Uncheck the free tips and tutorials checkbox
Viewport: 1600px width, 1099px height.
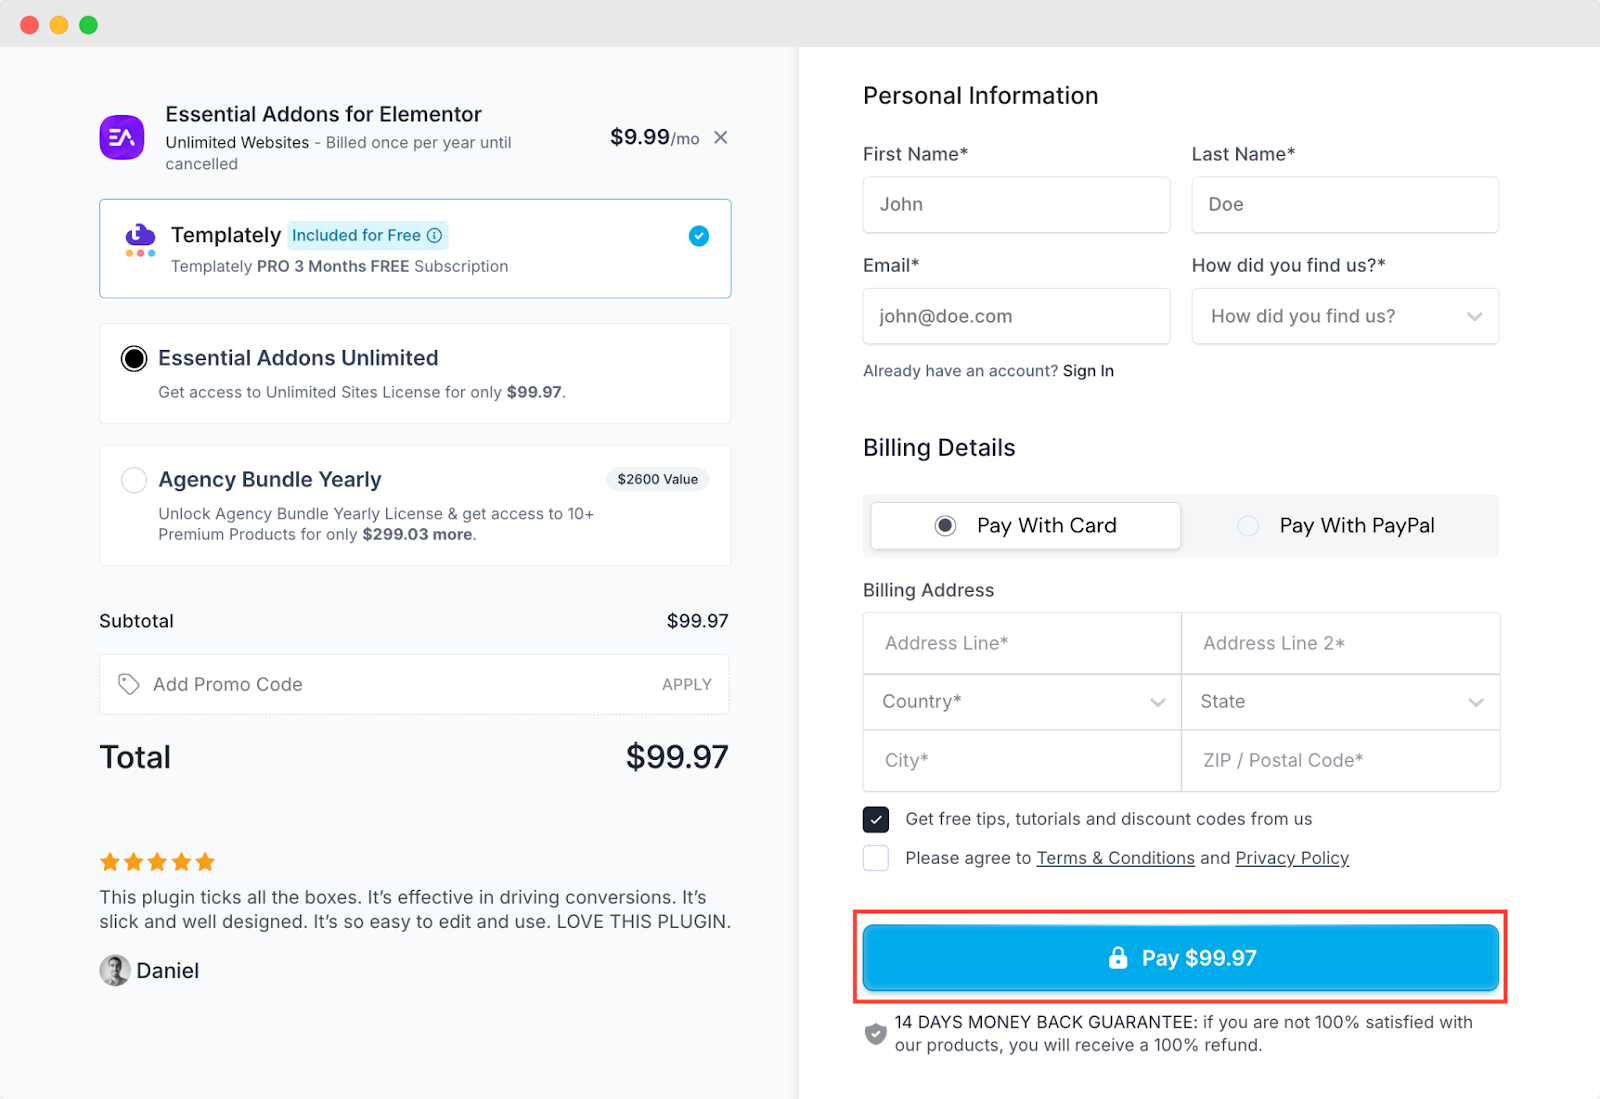tap(876, 819)
